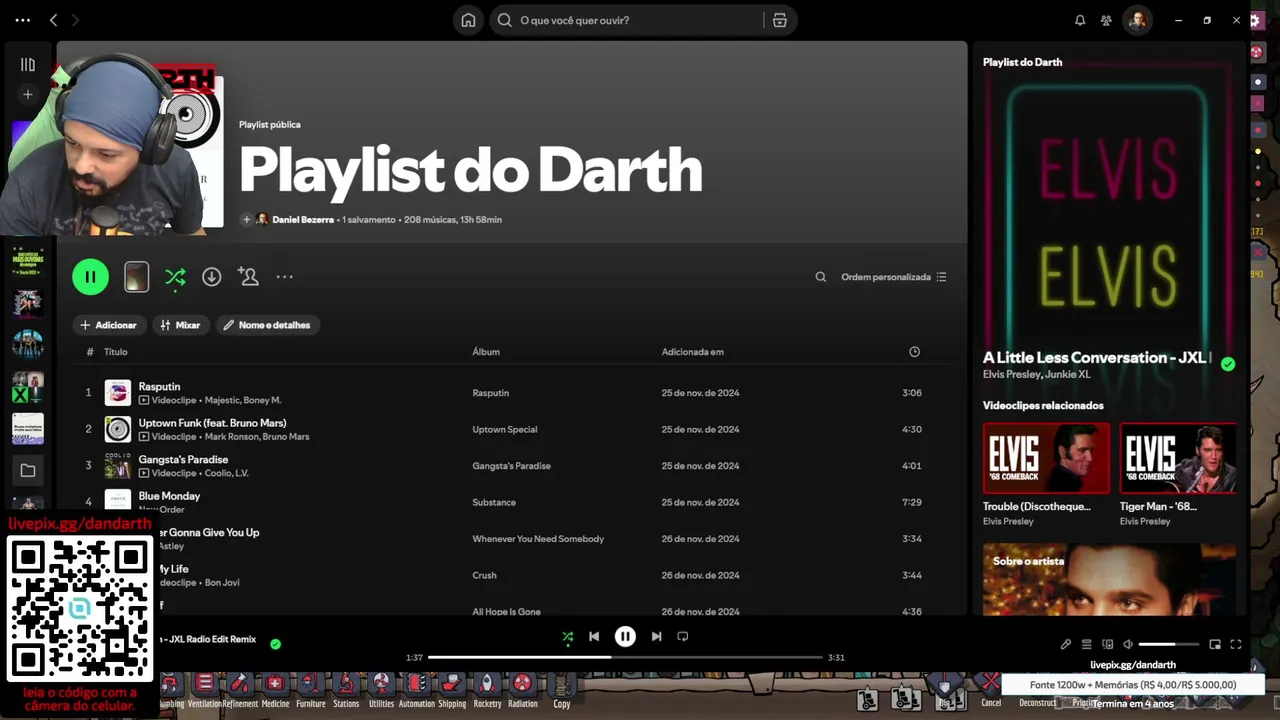Open the Gangsta's Paradise track
Viewport: 1280px width, 720px height.
183,460
